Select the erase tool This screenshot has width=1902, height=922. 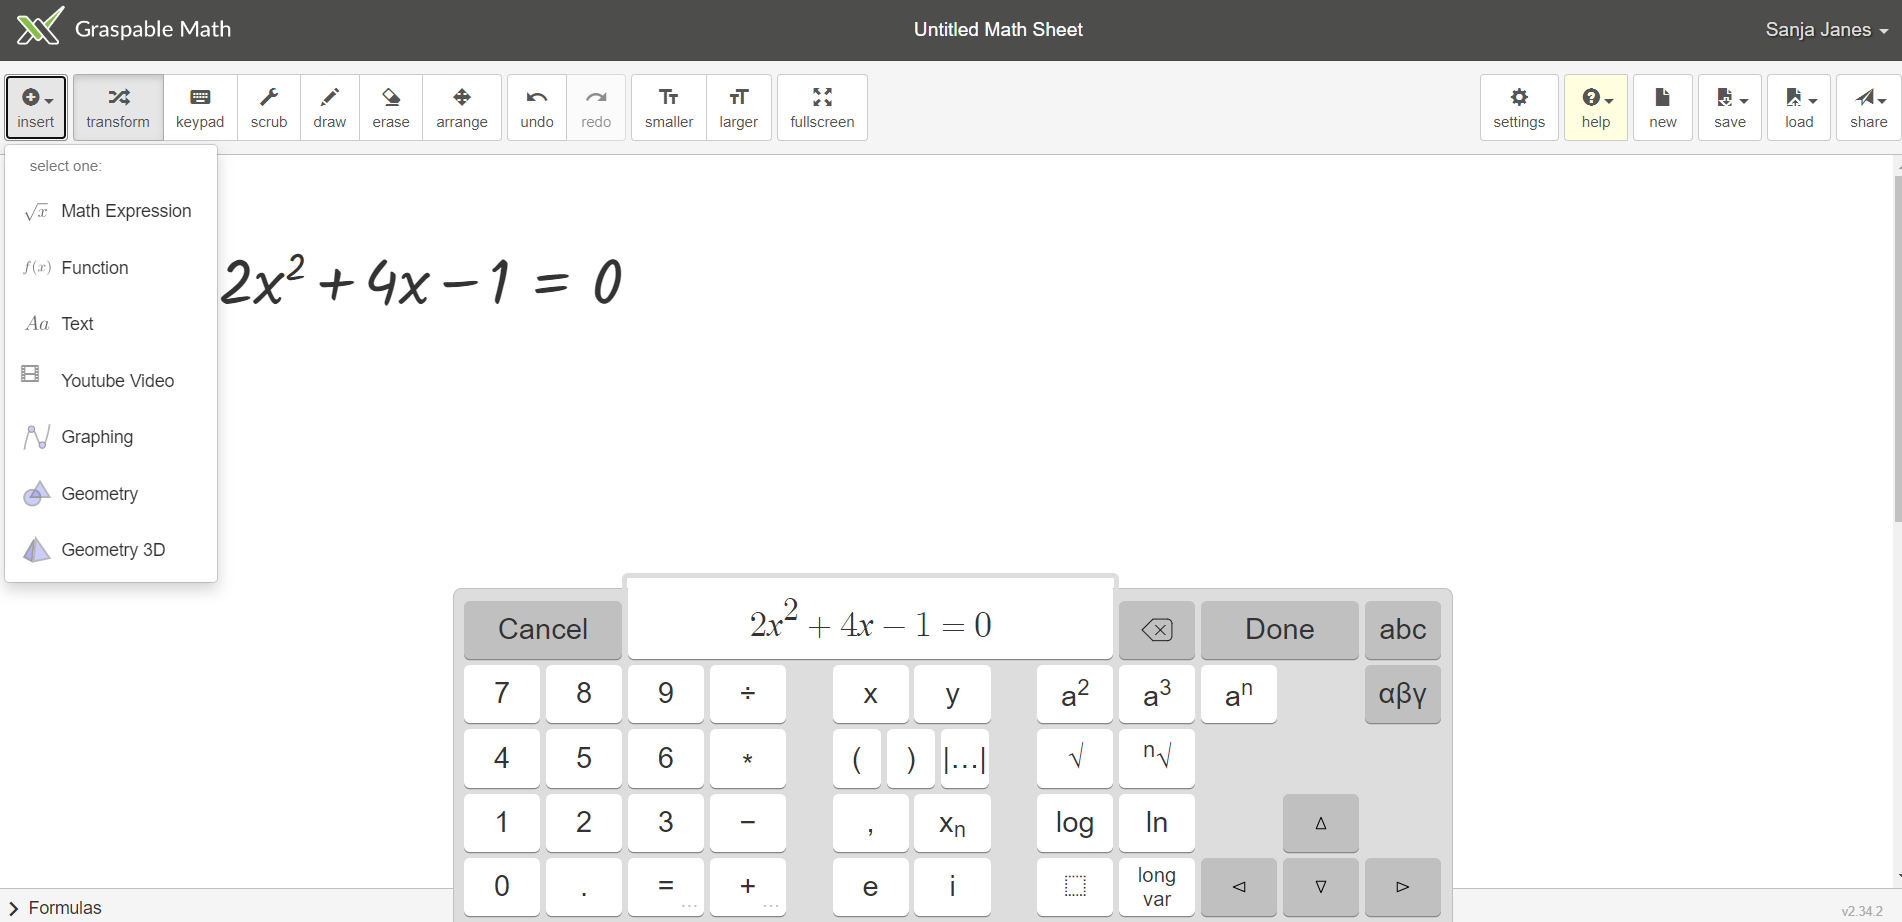tap(390, 108)
